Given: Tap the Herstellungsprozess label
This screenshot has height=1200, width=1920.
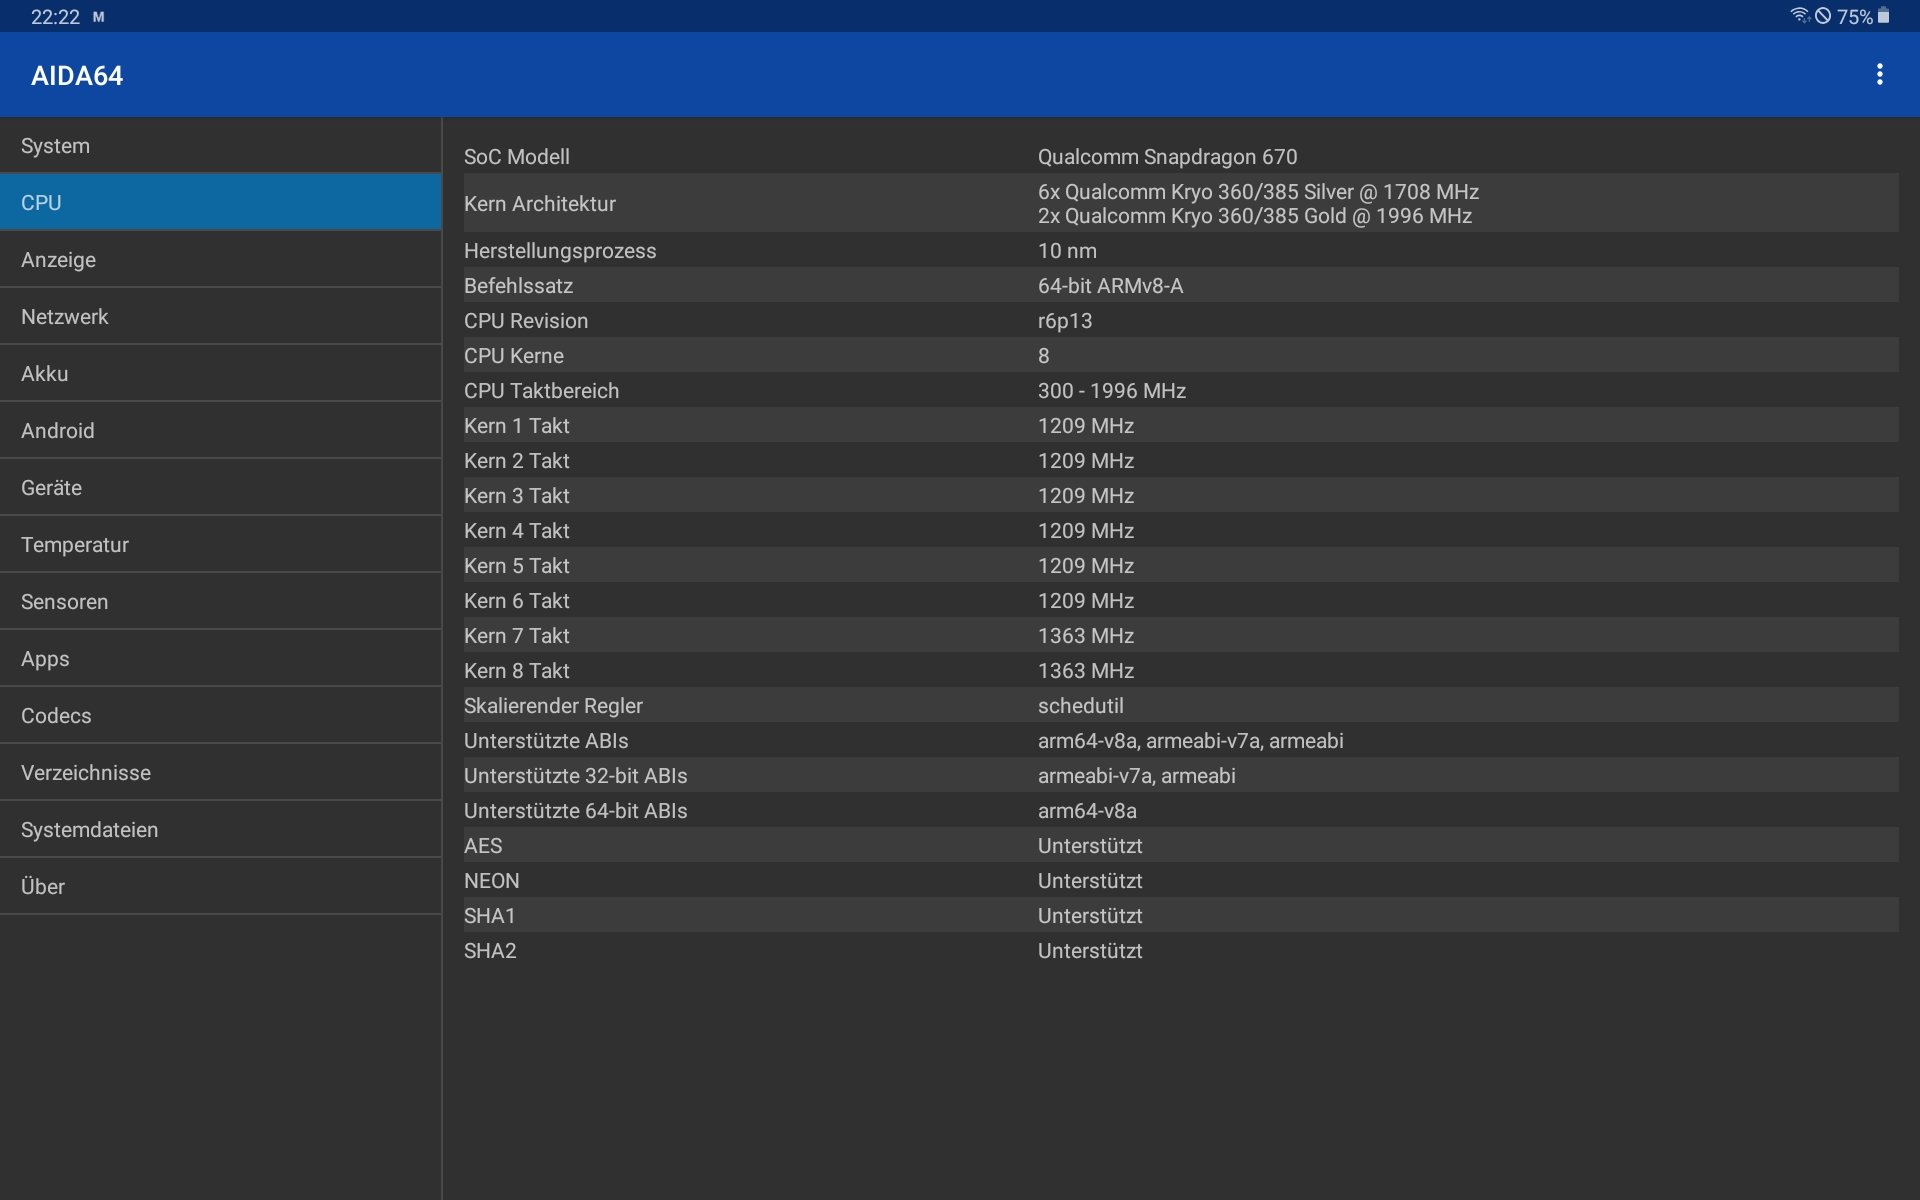Looking at the screenshot, I should pyautogui.click(x=560, y=251).
